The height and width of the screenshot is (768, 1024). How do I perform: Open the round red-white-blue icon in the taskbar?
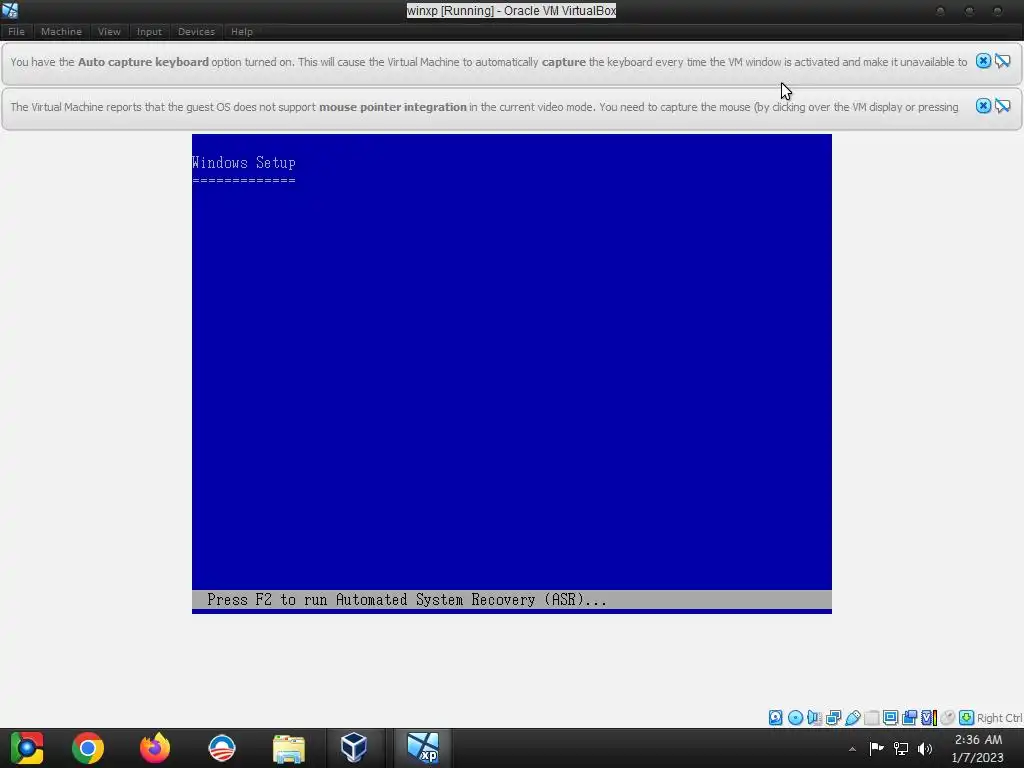222,748
